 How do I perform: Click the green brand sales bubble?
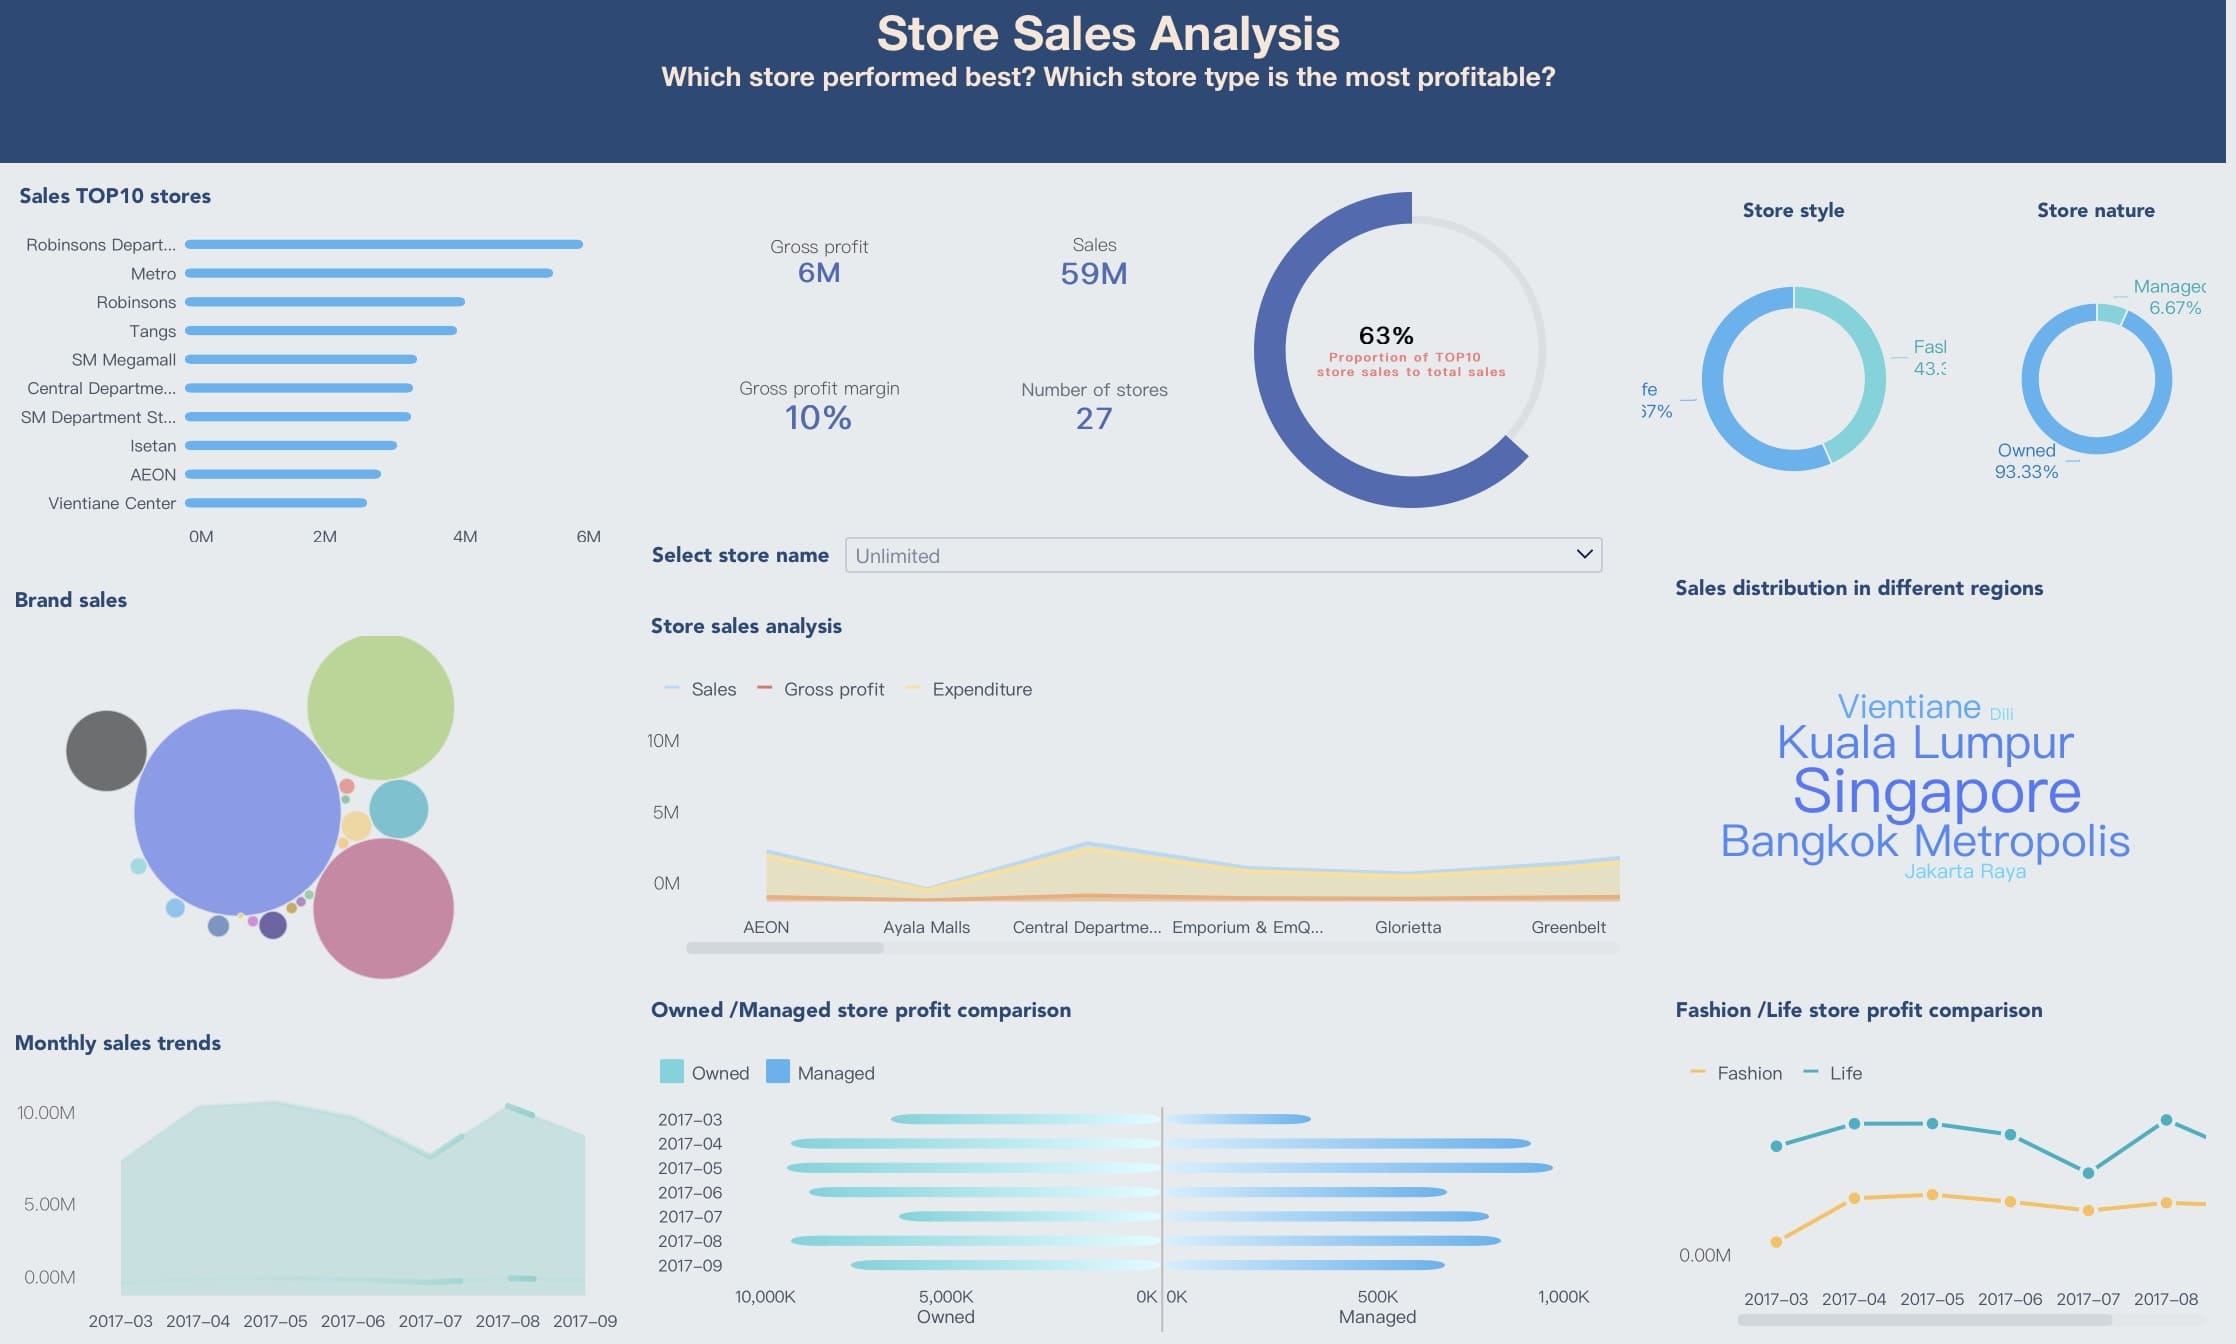point(380,706)
